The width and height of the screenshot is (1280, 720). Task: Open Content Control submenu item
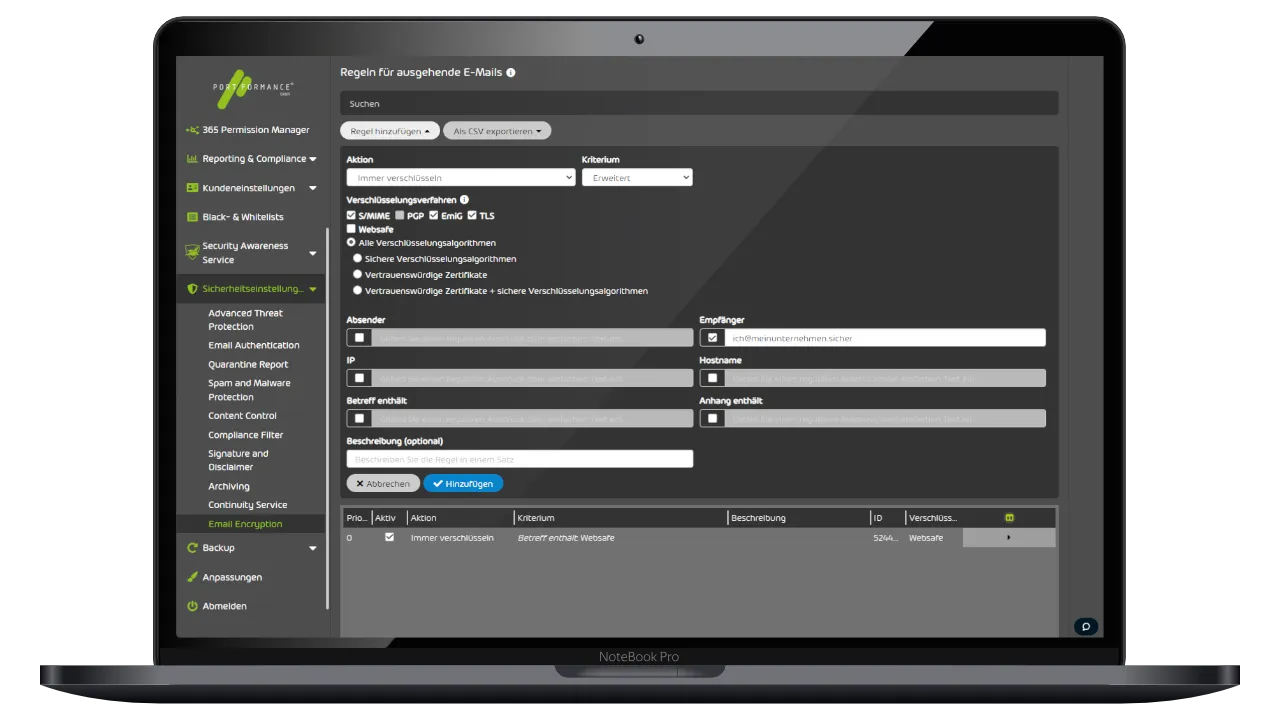243,416
